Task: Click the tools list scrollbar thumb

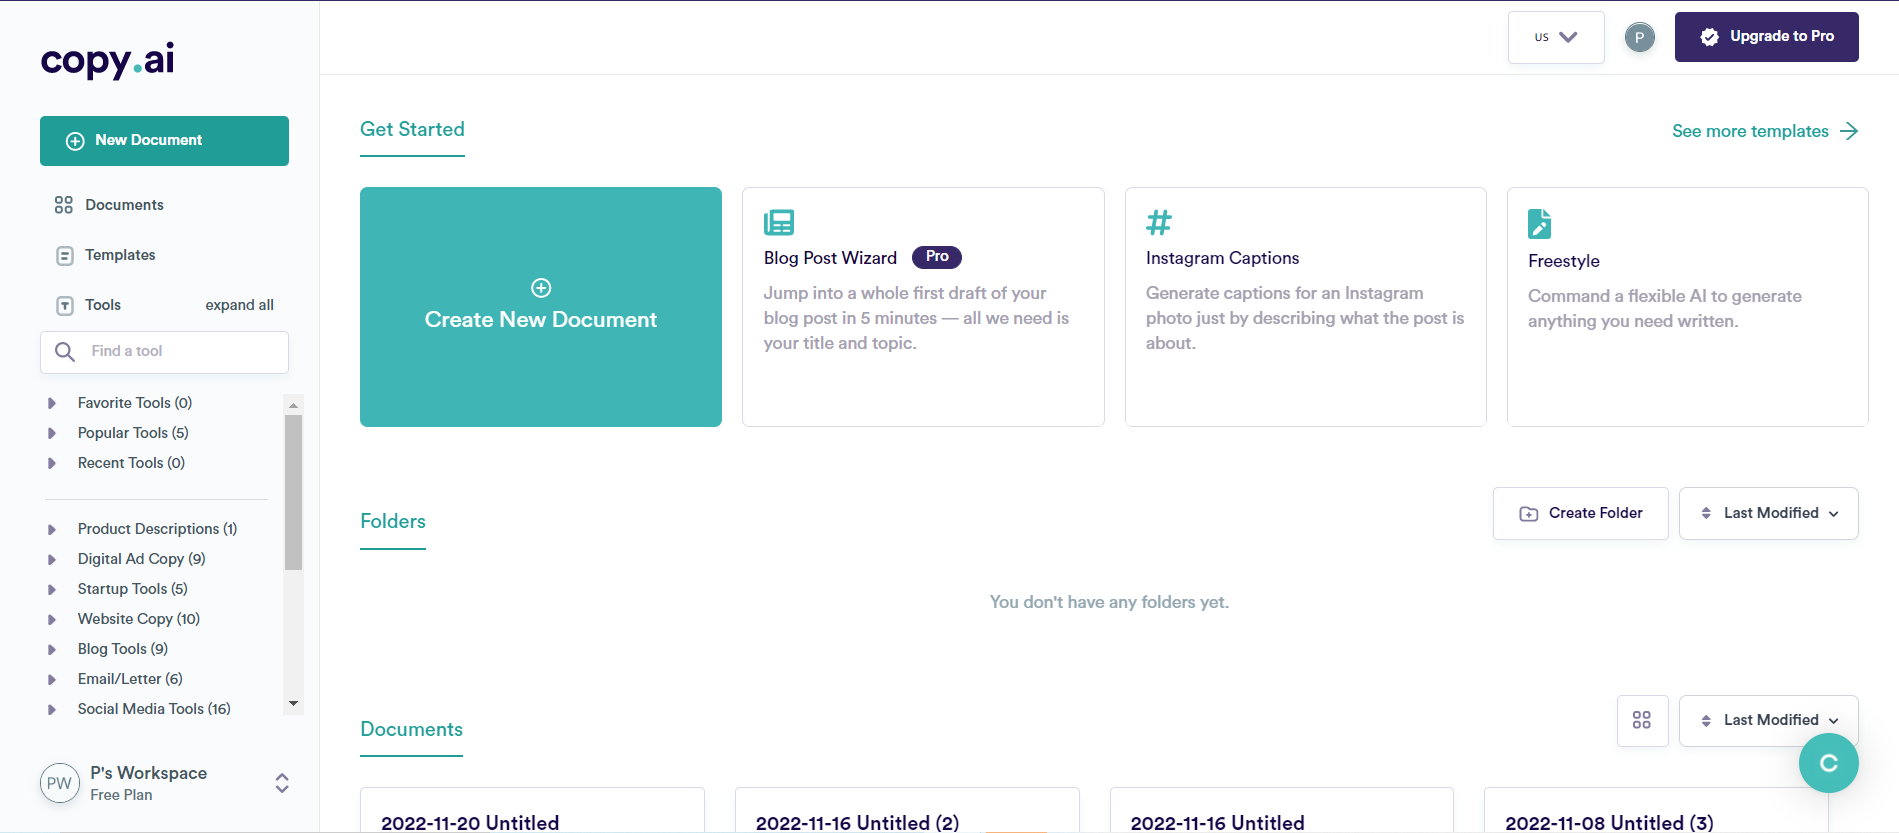Action: click(293, 492)
